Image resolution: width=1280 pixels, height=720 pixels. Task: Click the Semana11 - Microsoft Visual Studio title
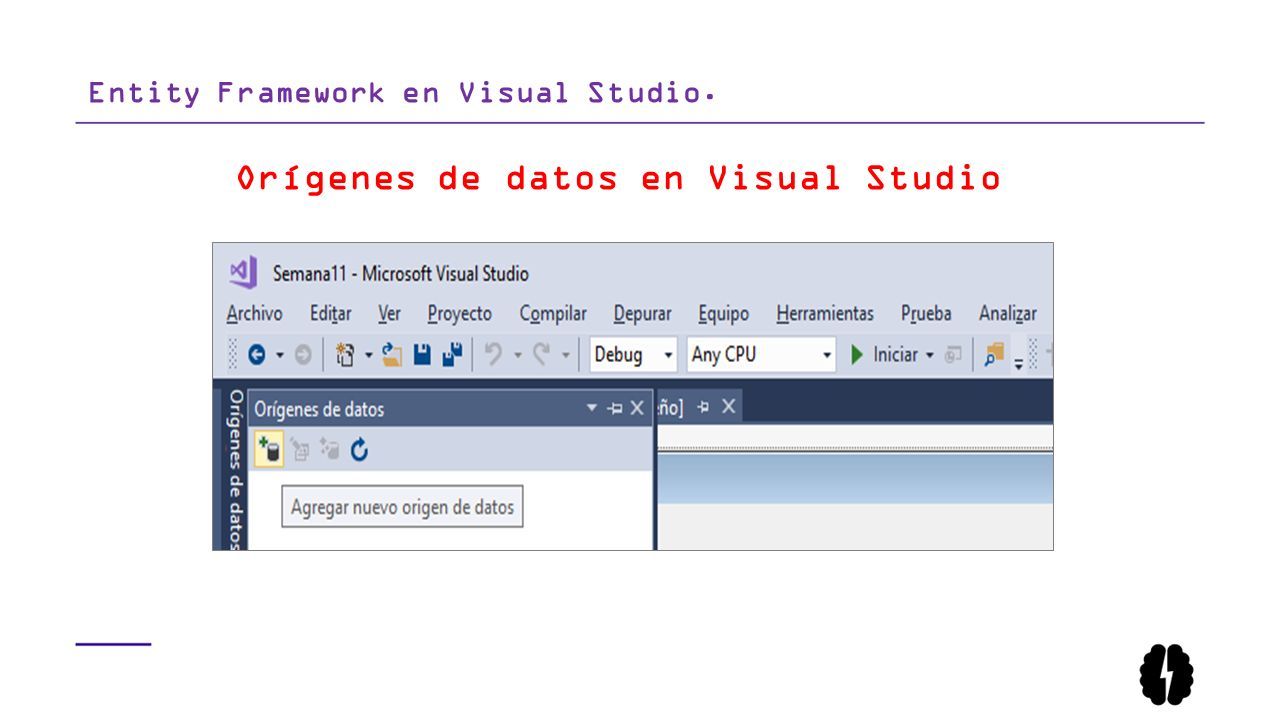[401, 273]
